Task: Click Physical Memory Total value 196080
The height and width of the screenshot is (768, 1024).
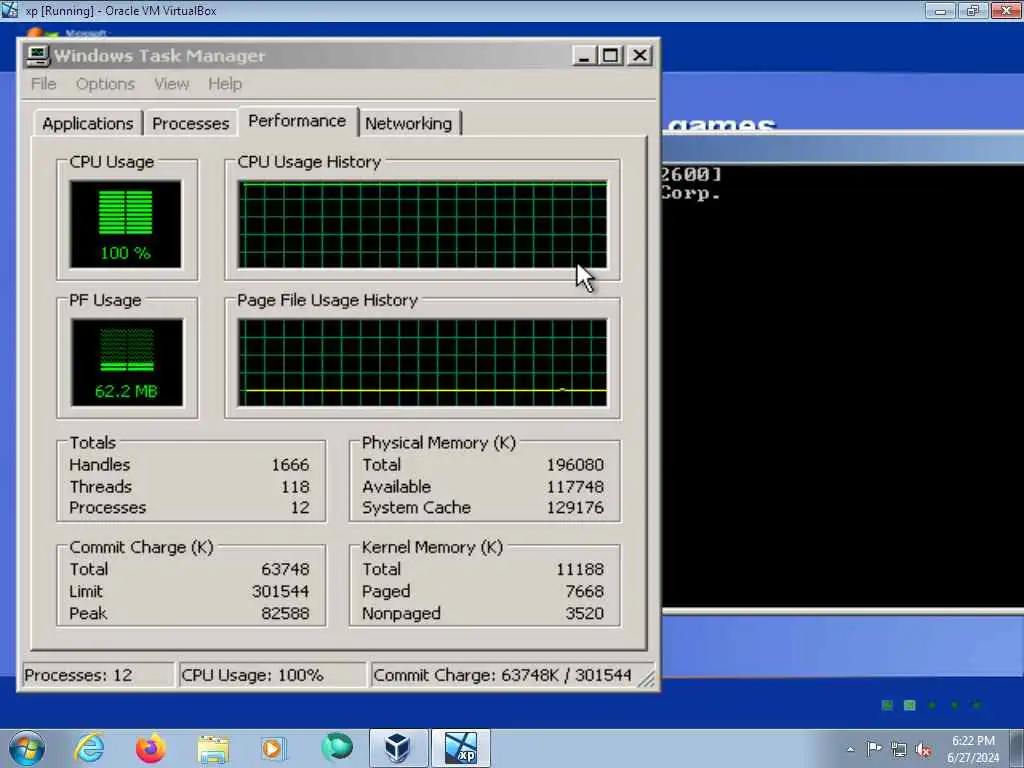Action: pos(575,465)
